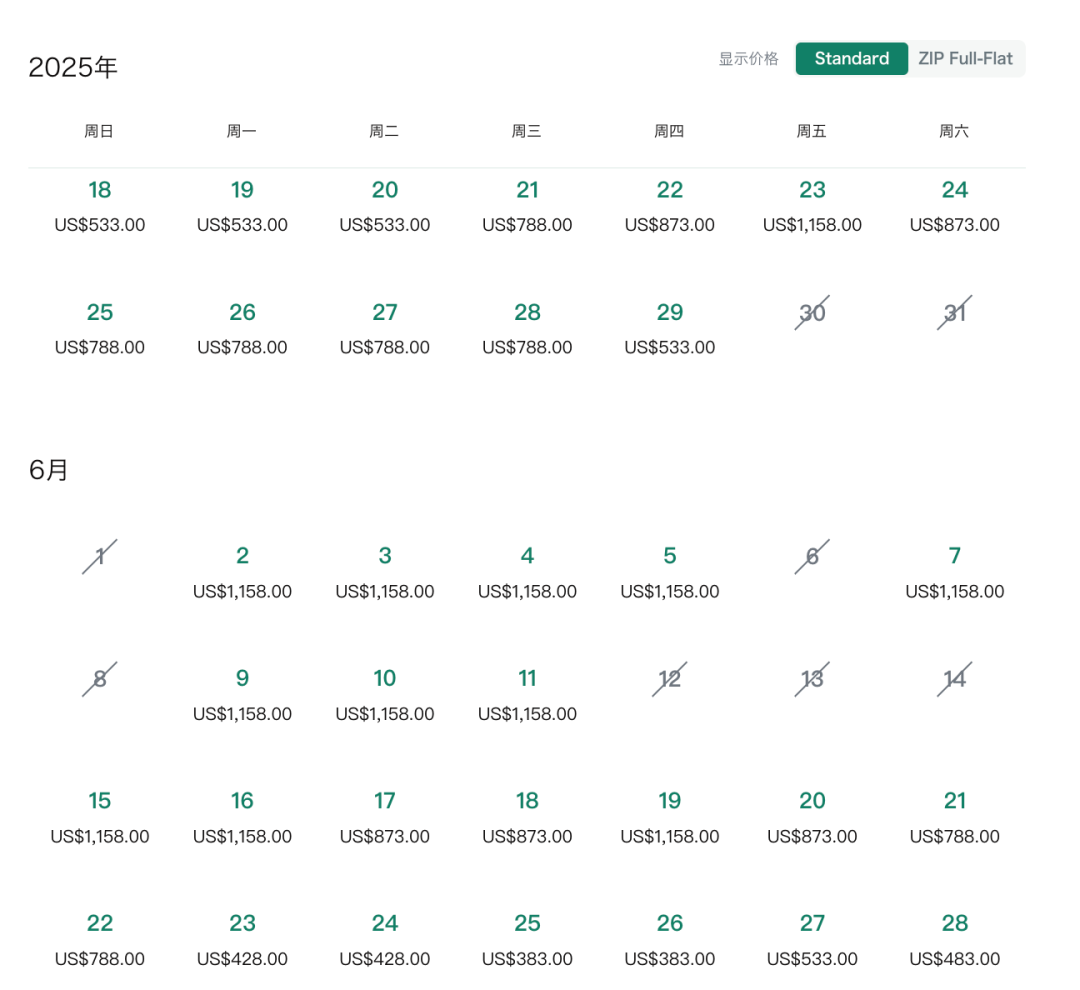This screenshot has width=1080, height=990.
Task: Click unavailable June 13 date
Action: 813,679
